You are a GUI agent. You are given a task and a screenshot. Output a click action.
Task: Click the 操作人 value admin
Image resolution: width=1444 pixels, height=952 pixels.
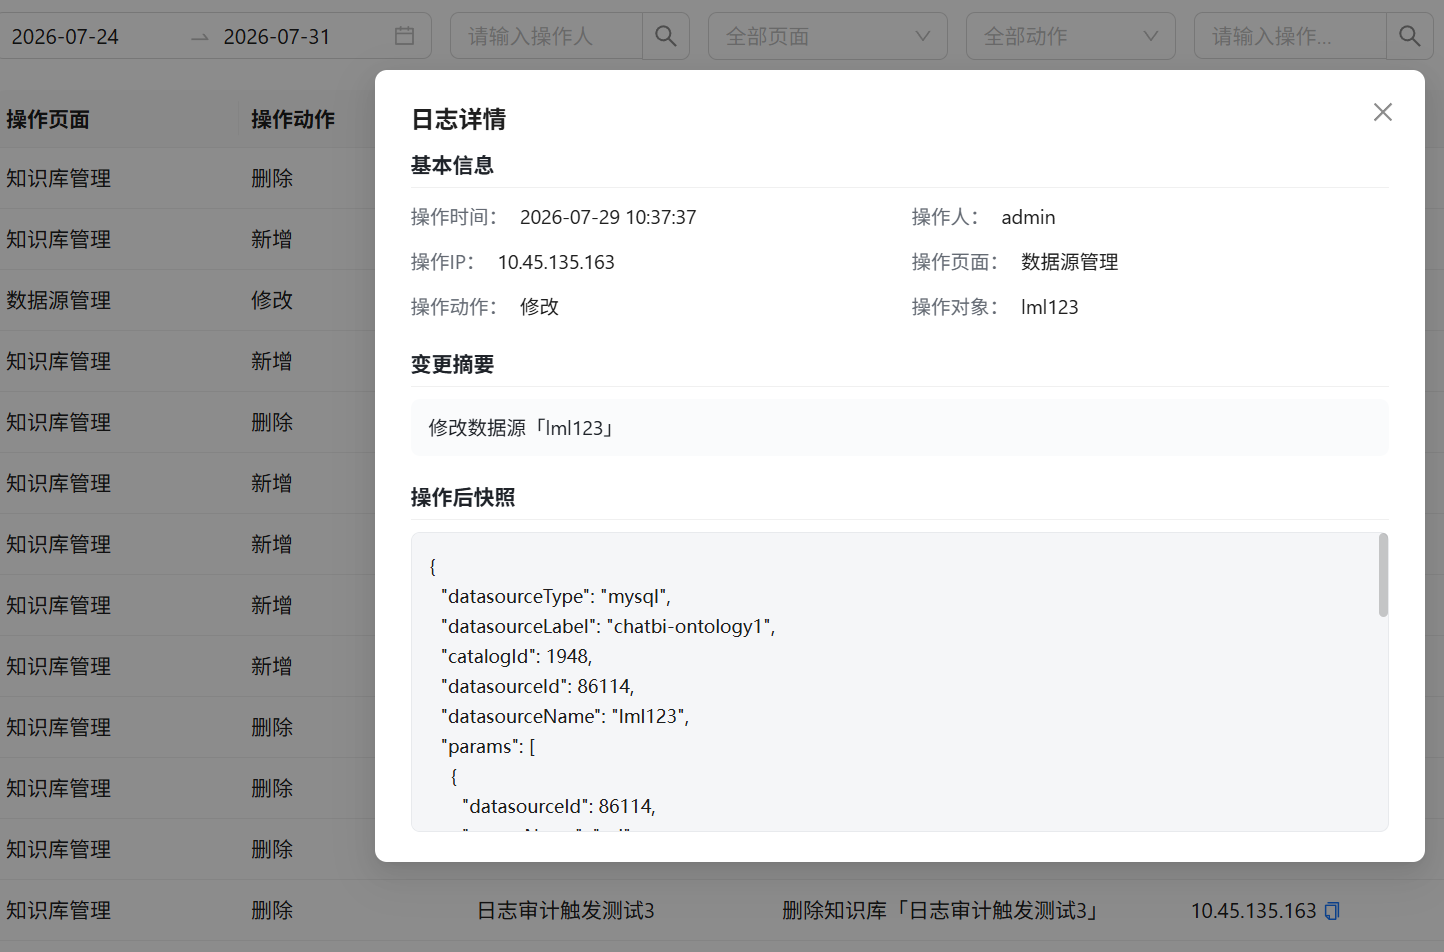tap(1028, 217)
